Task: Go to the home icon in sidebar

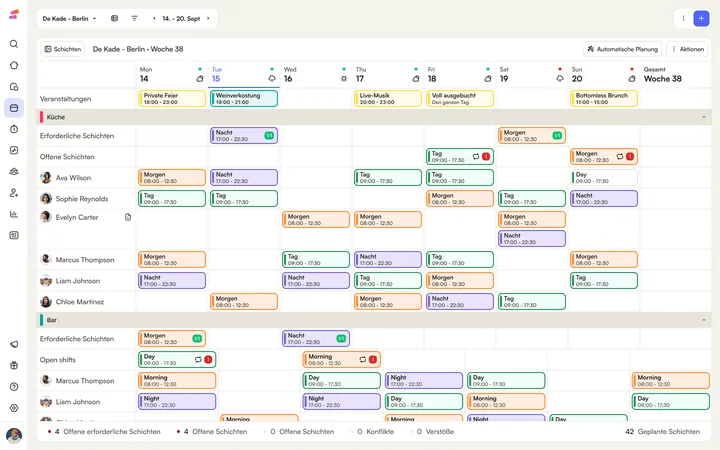Action: [14, 65]
